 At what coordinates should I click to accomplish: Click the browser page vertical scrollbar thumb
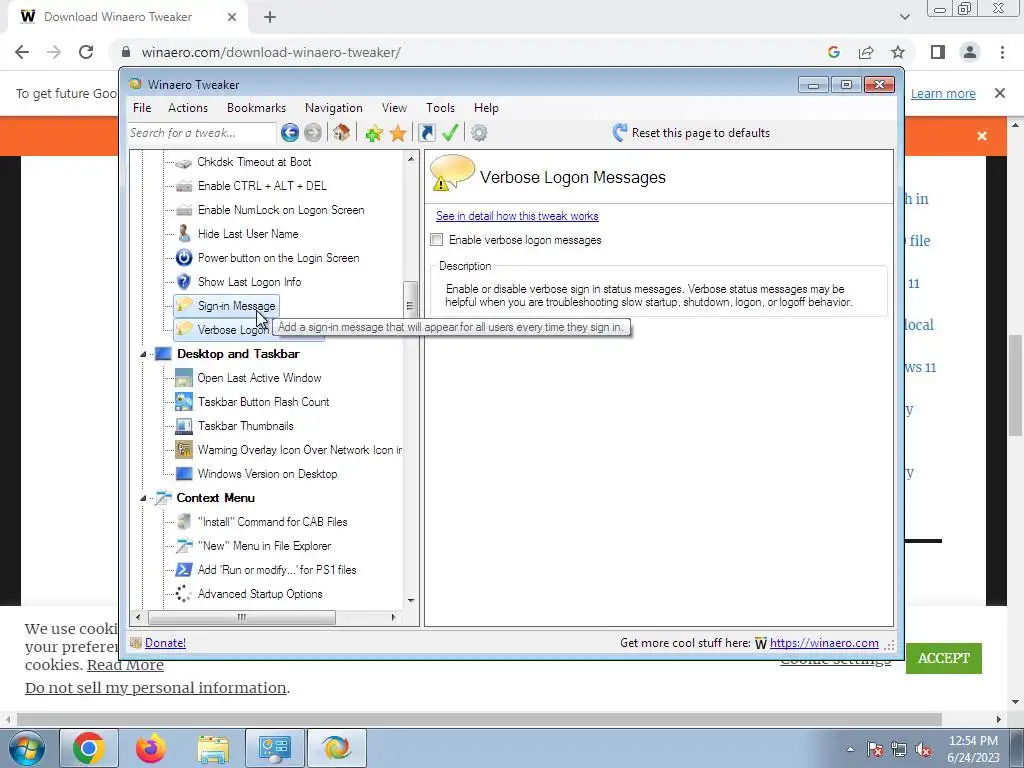tap(1016, 385)
